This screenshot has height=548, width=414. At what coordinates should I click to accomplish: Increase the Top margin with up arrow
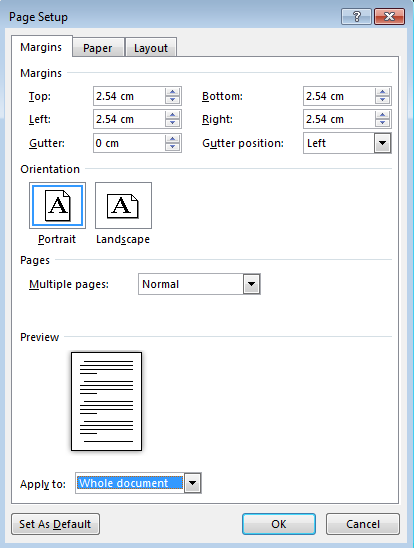(x=172, y=92)
